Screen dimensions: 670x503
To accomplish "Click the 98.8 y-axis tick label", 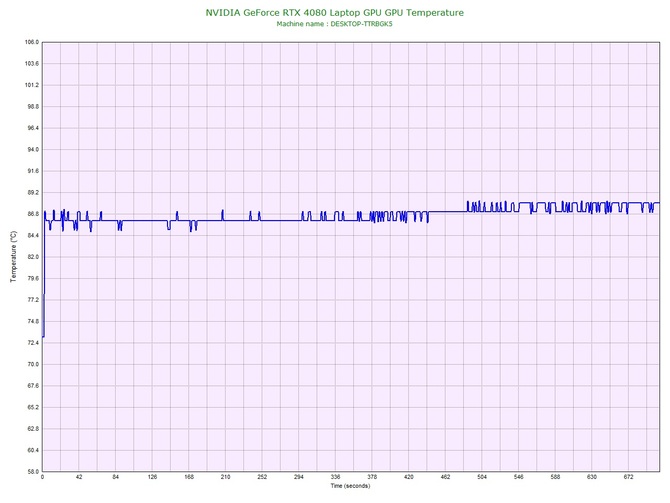I will (33, 106).
